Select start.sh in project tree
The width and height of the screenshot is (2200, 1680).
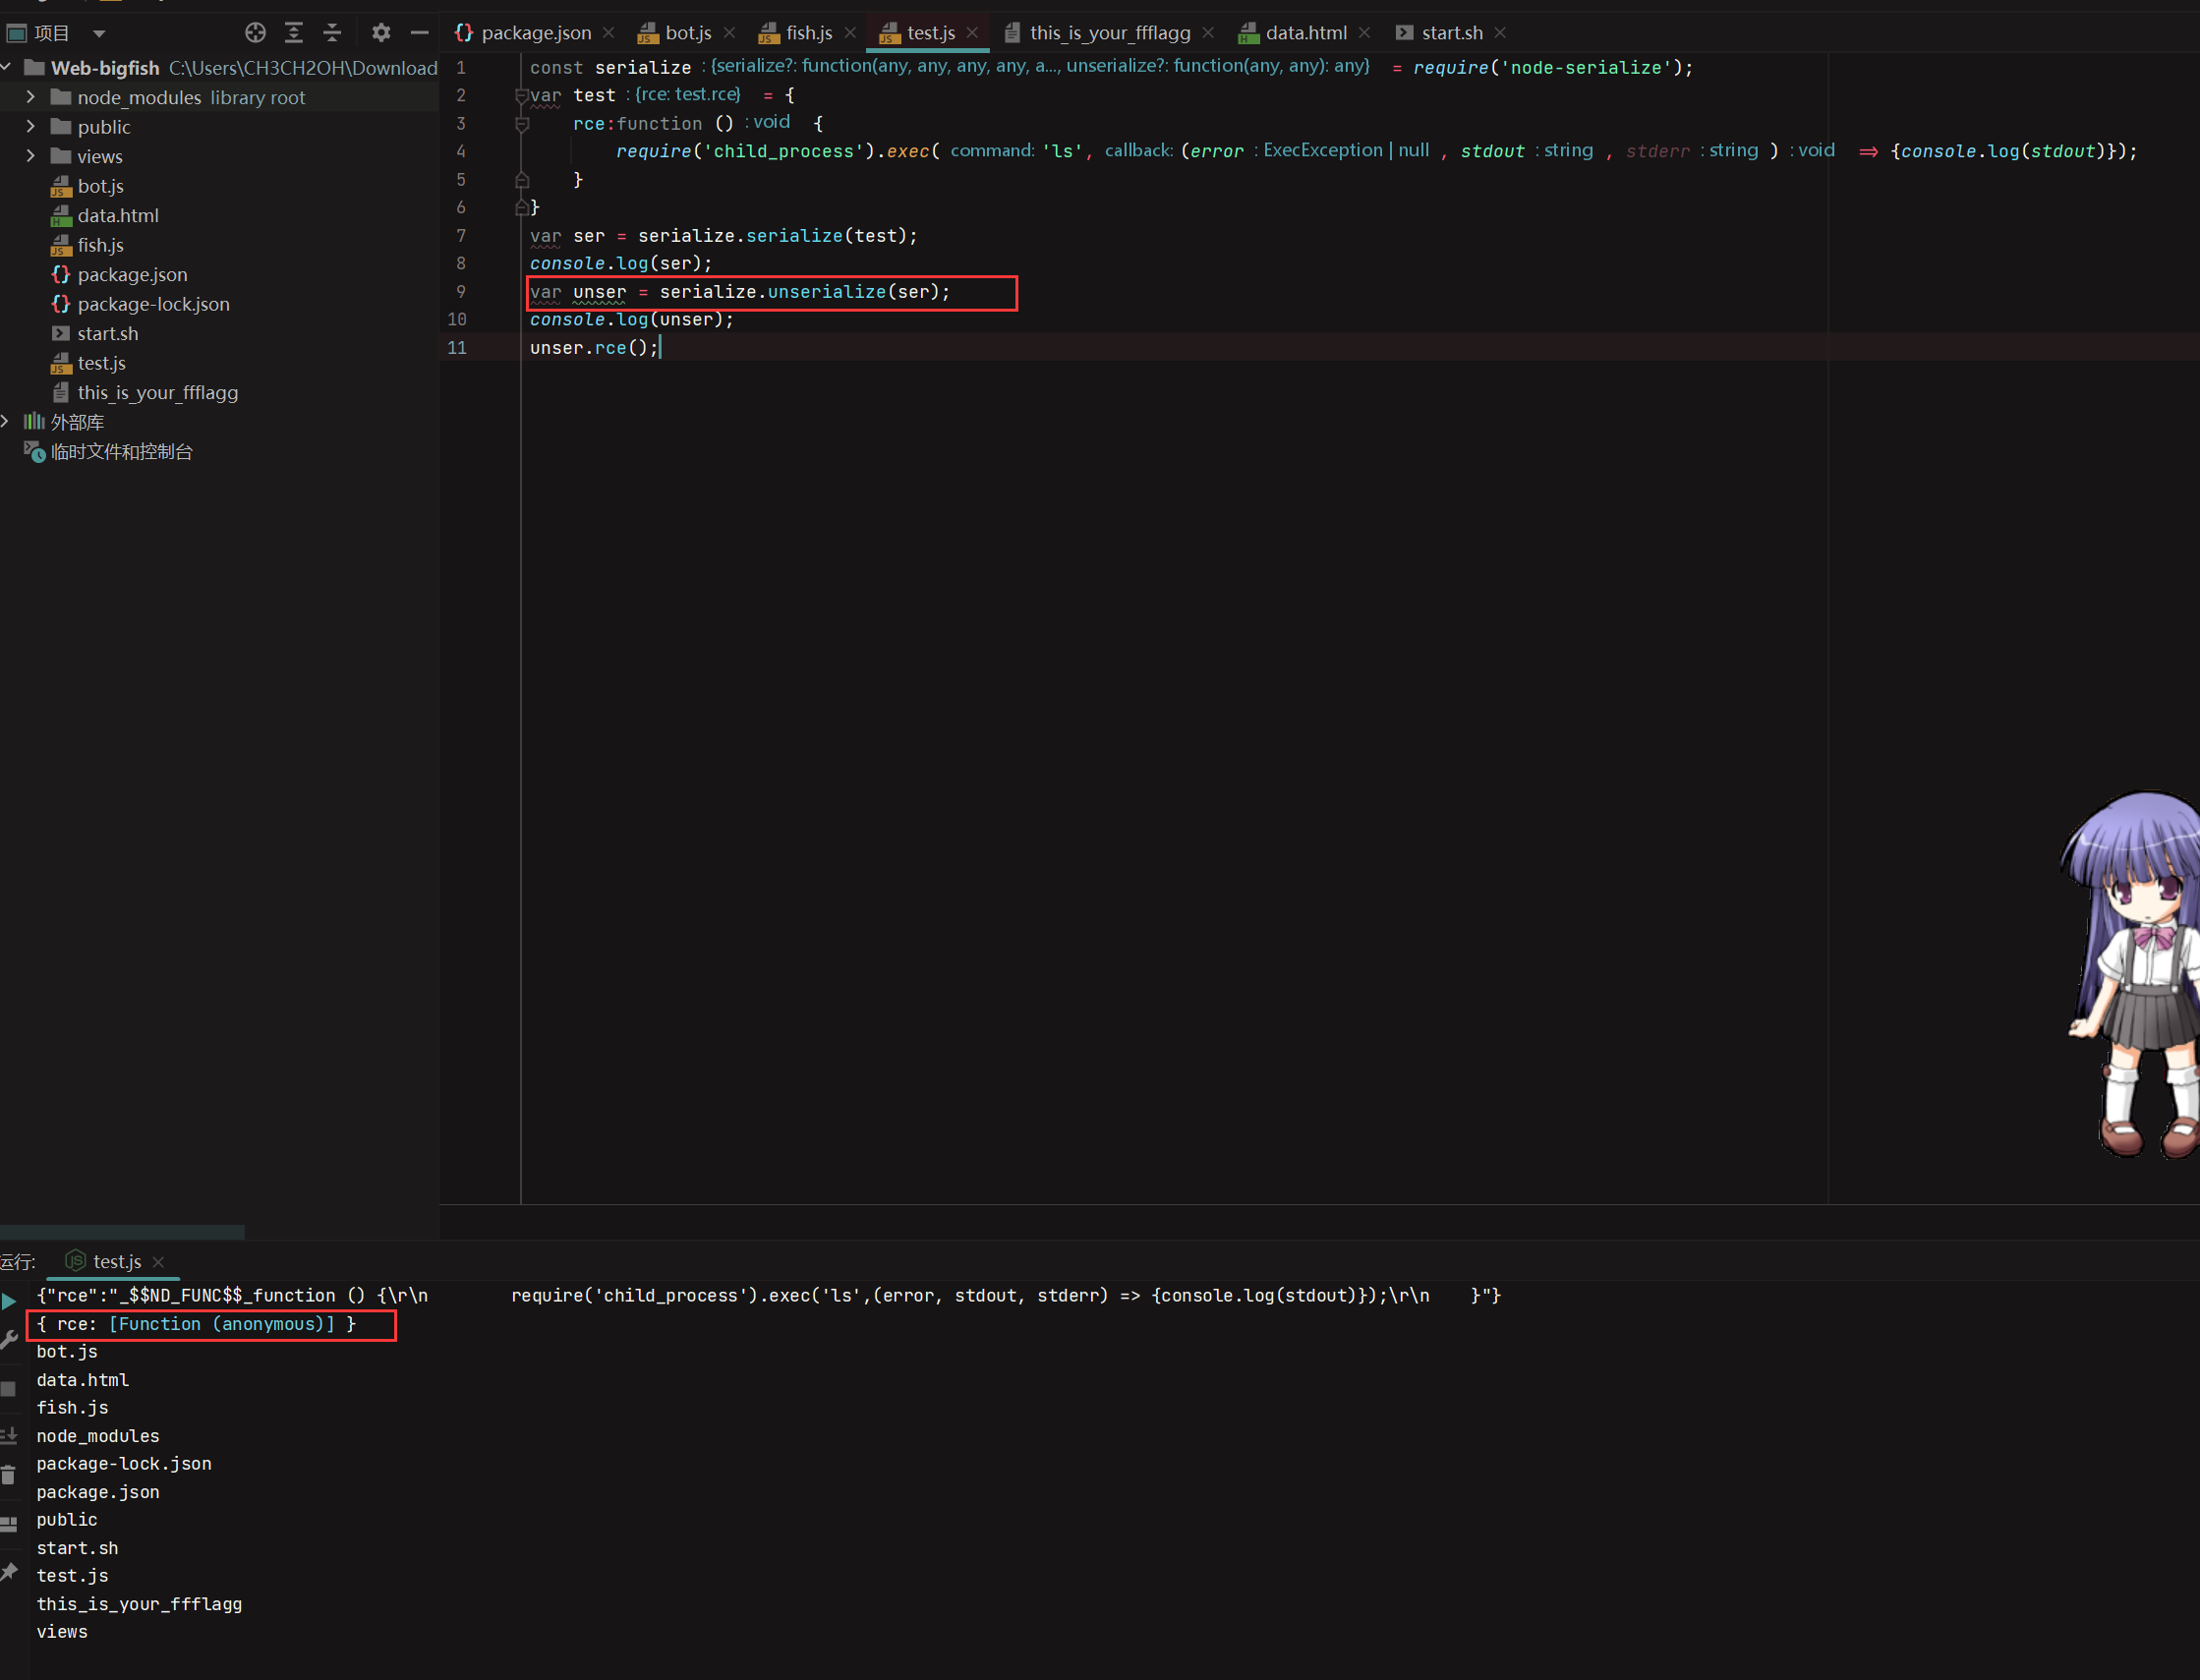point(107,333)
